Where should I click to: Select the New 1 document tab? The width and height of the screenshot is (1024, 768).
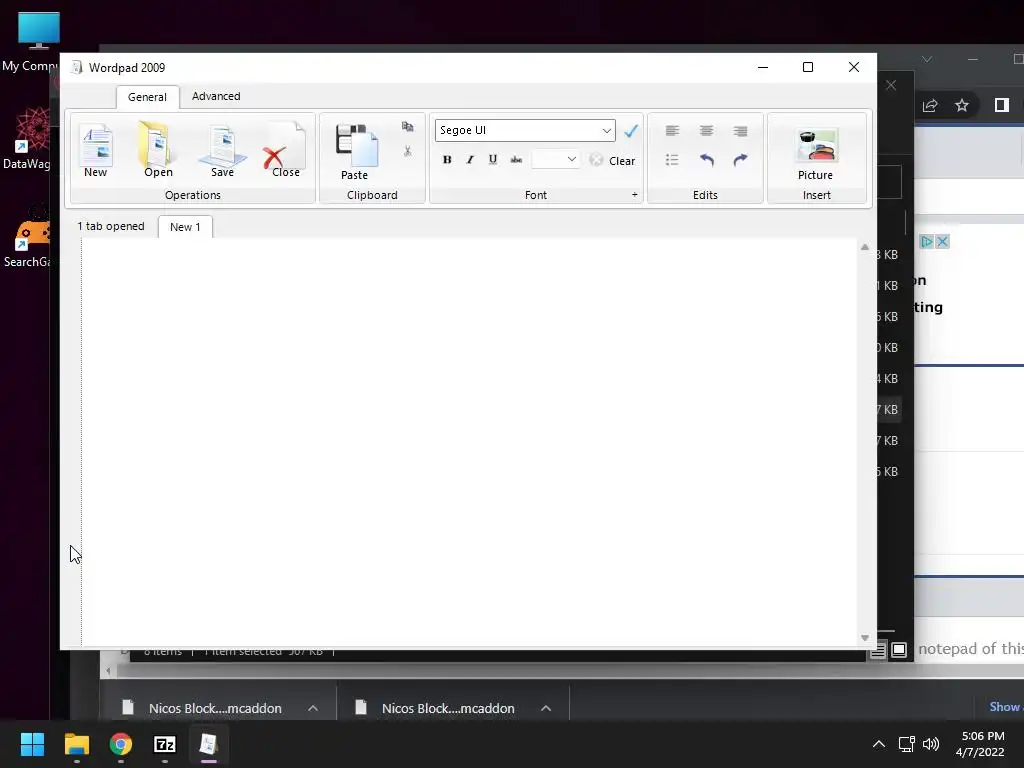[x=185, y=227]
